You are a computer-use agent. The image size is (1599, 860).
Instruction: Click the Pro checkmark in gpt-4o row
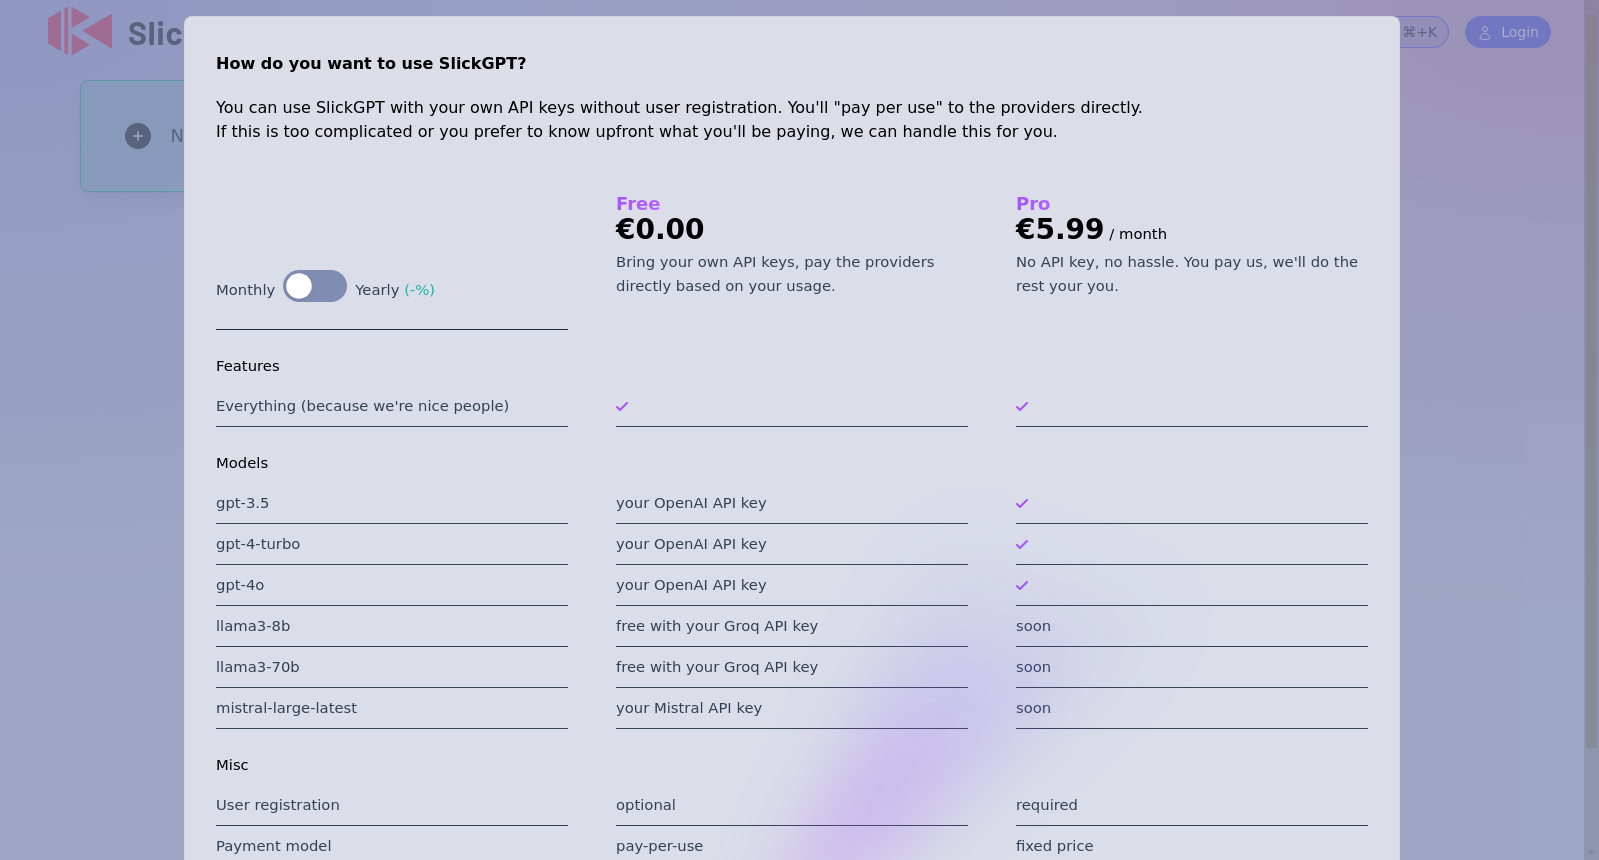pyautogui.click(x=1022, y=585)
